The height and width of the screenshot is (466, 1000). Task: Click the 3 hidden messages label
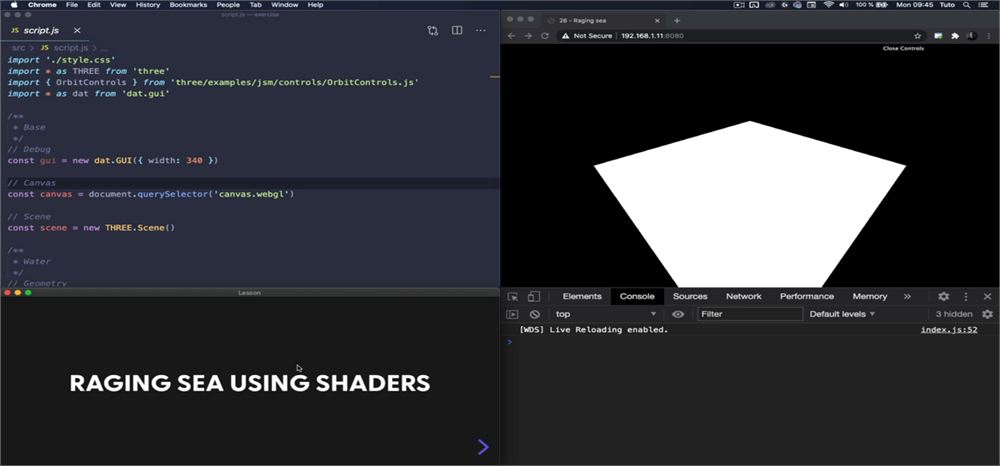click(x=954, y=314)
